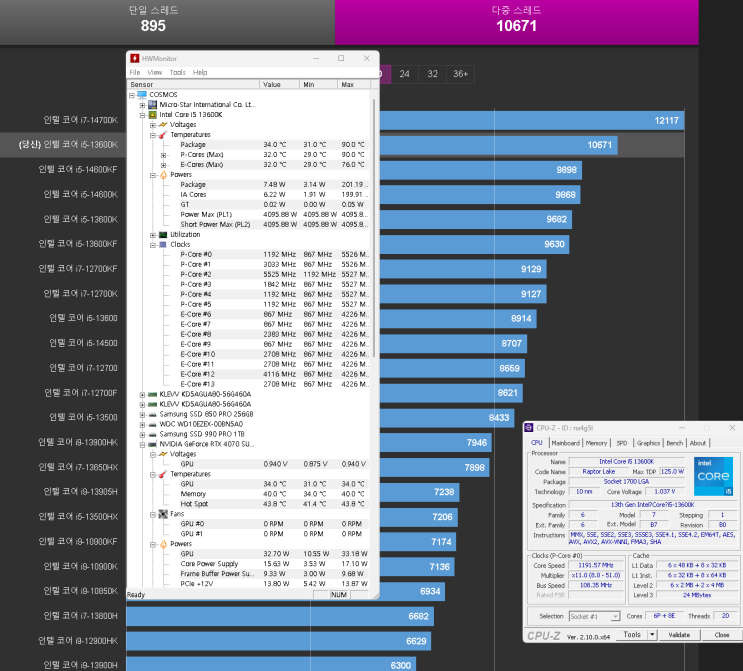This screenshot has height=671, width=743.
Task: Switch to the Mainboard tab in CPU-Z
Action: [565, 443]
